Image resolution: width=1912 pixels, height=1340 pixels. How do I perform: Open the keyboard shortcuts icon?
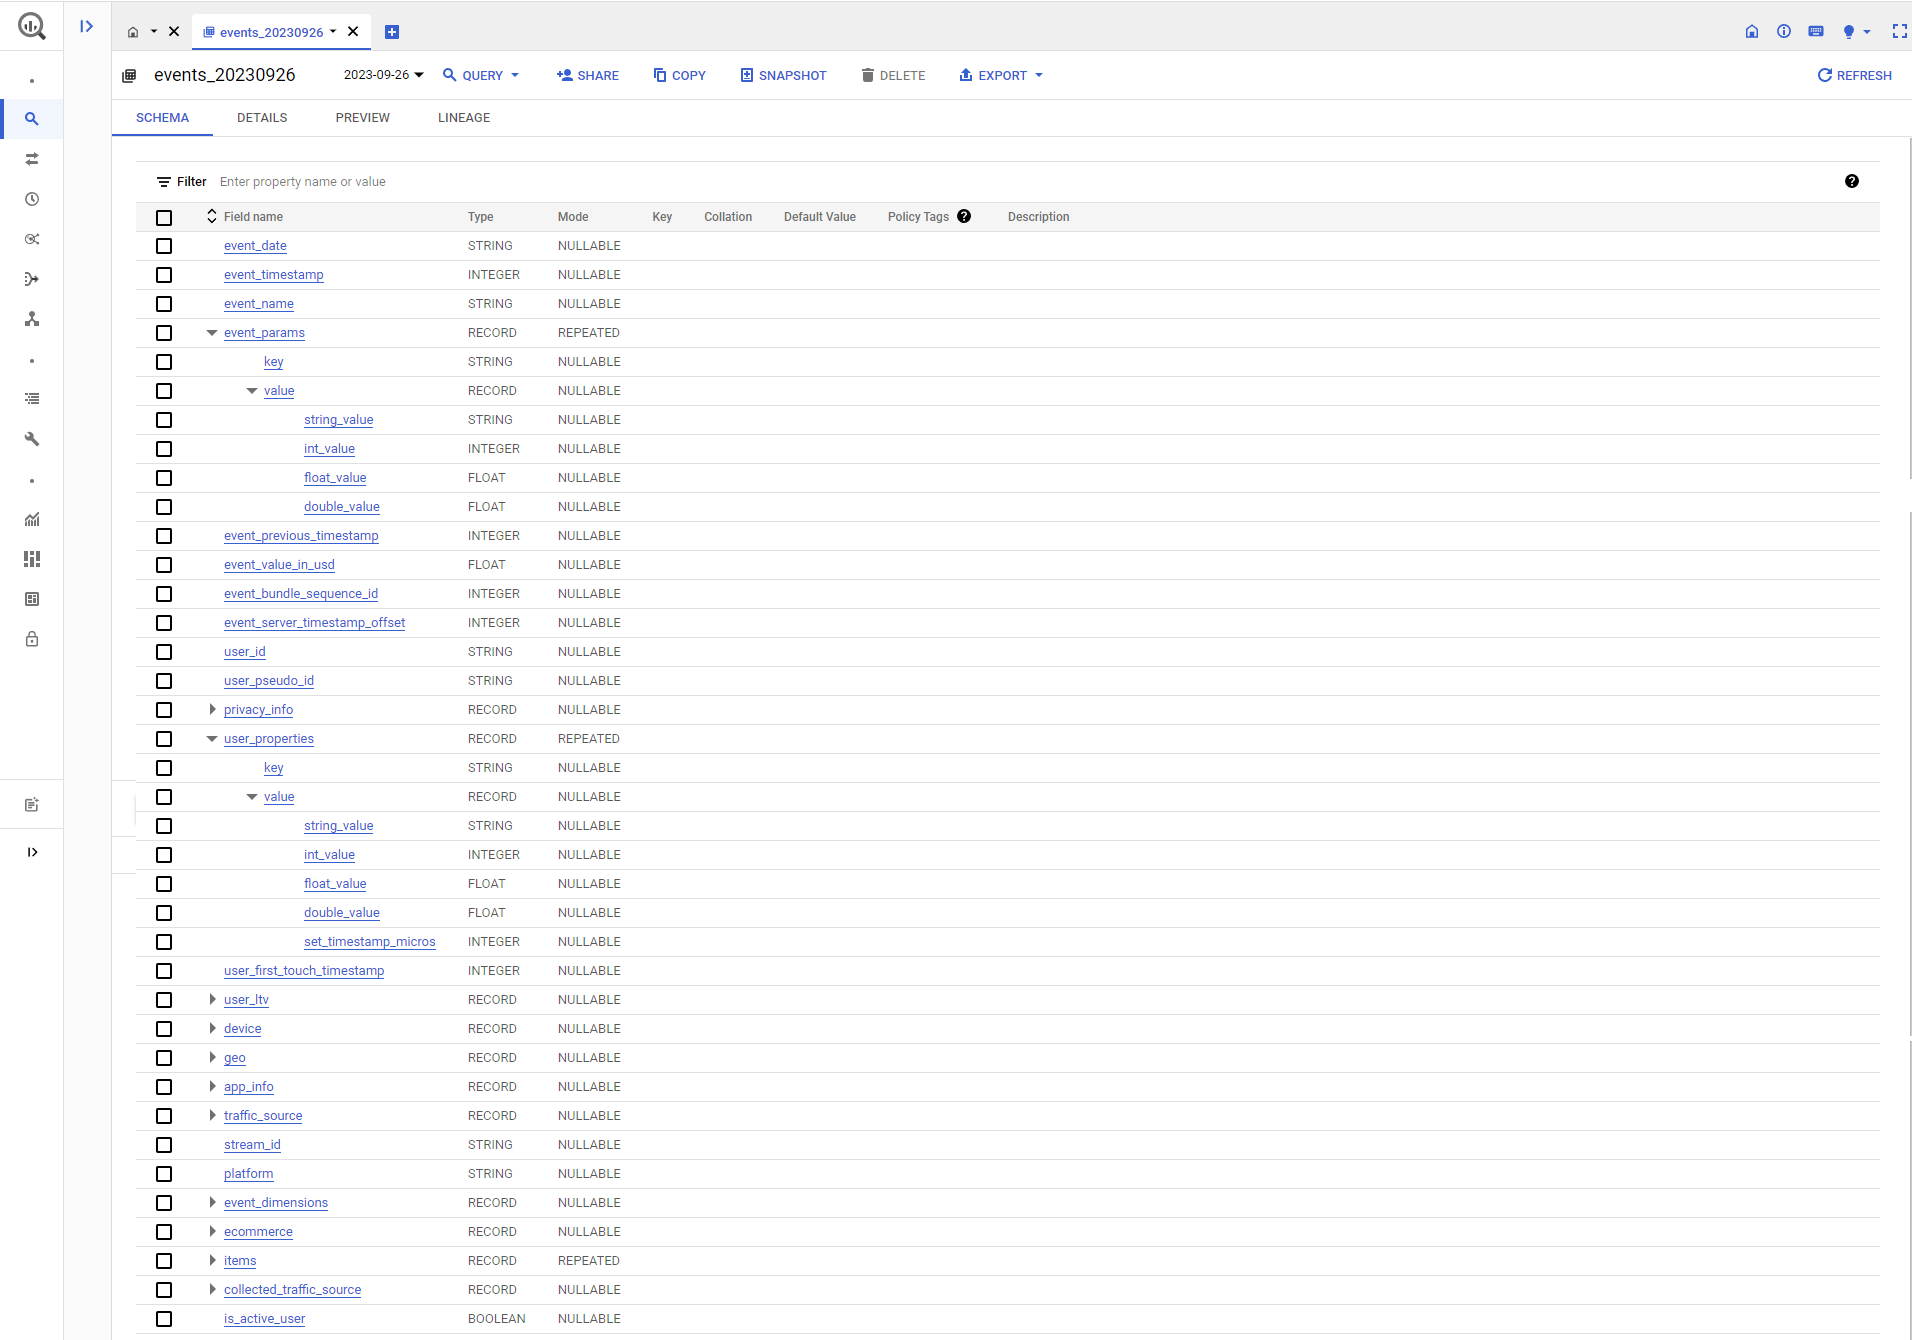(1816, 32)
